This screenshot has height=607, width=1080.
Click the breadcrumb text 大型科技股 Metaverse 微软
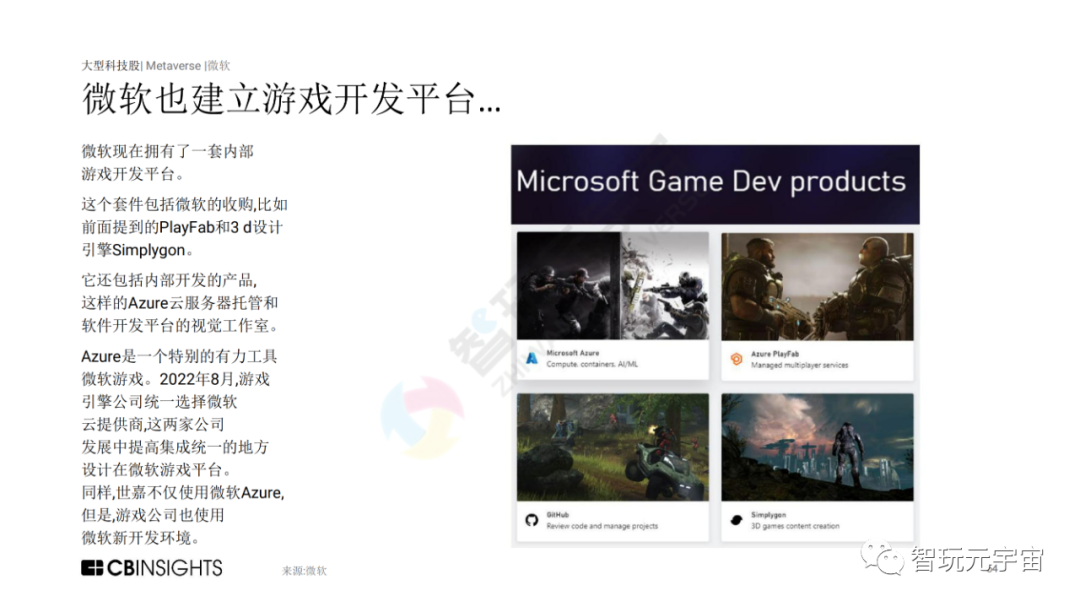pyautogui.click(x=156, y=65)
